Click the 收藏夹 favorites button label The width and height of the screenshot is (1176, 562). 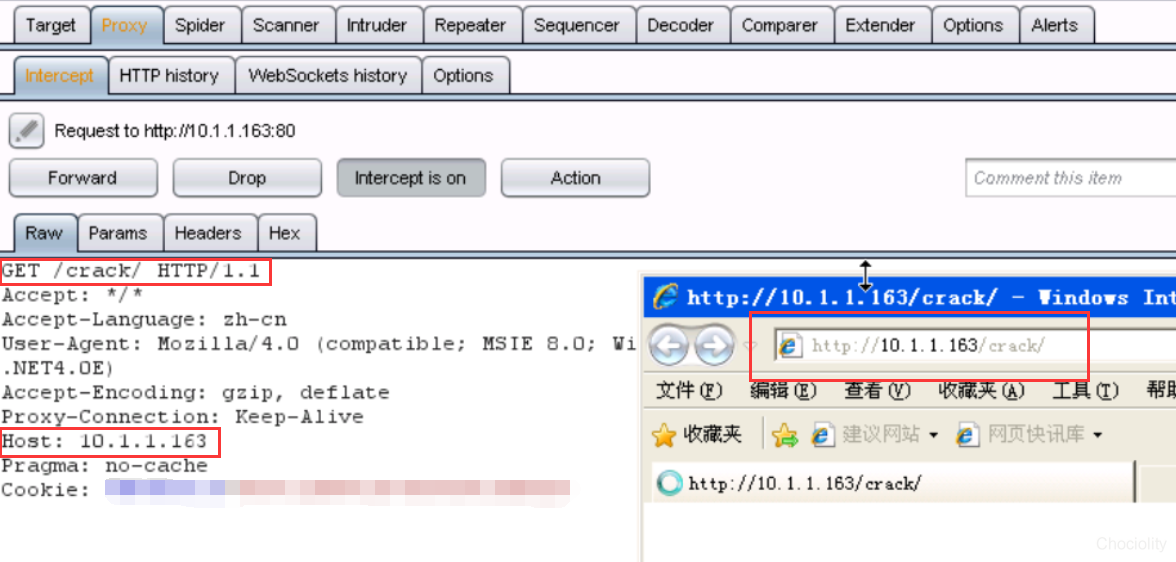click(x=712, y=434)
